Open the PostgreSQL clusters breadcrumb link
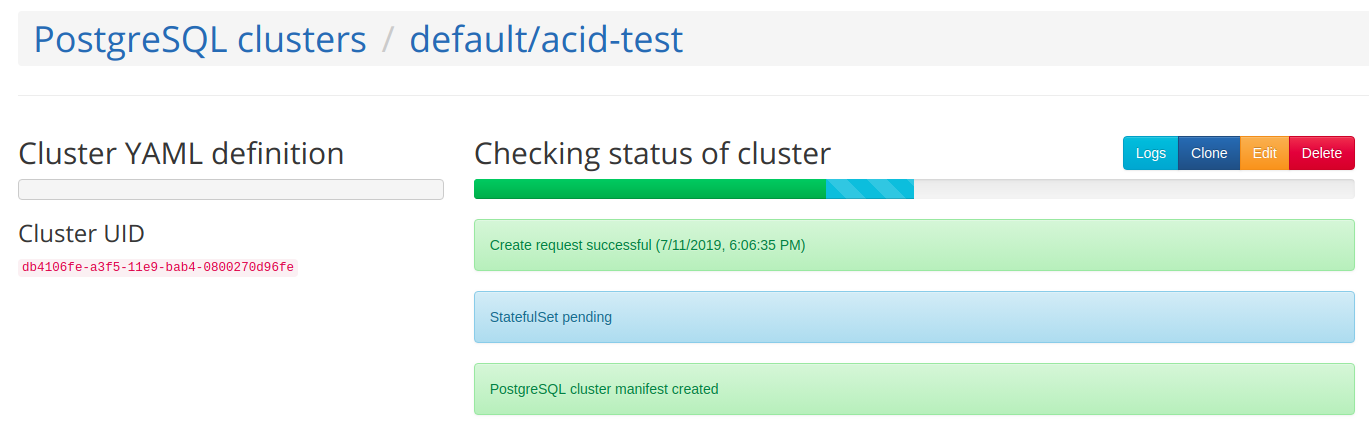The height and width of the screenshot is (442, 1369). click(x=200, y=39)
